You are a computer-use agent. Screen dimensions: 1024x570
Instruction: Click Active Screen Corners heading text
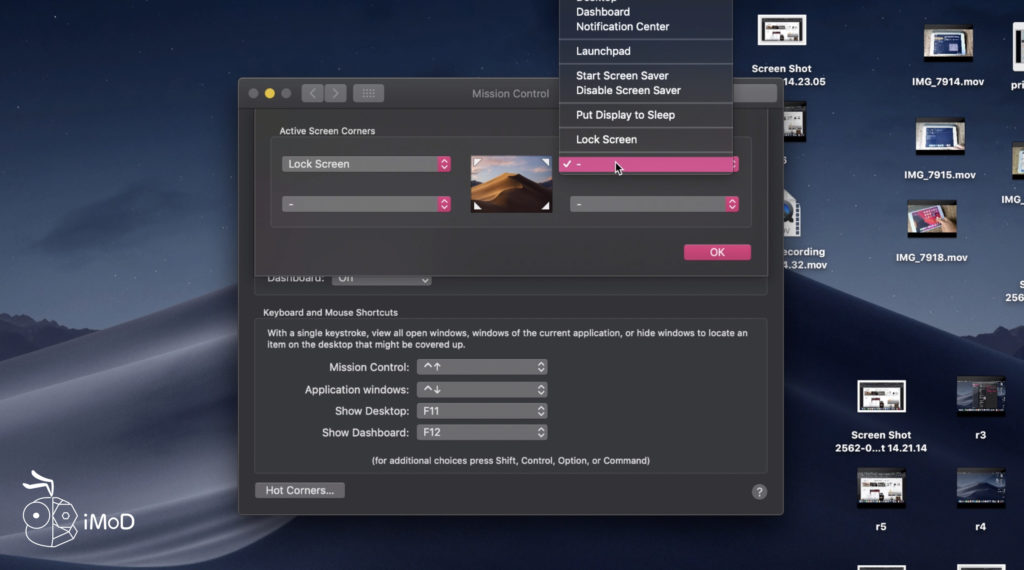click(327, 131)
